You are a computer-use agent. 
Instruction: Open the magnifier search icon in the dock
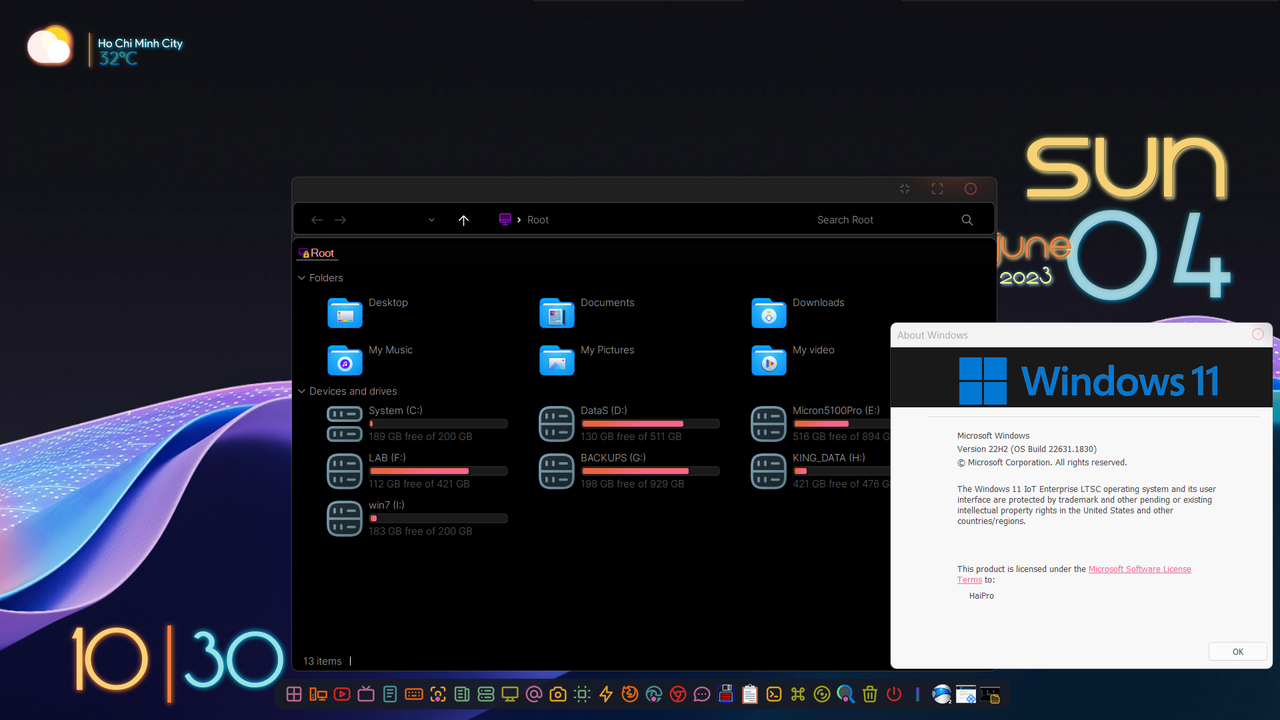pos(846,694)
